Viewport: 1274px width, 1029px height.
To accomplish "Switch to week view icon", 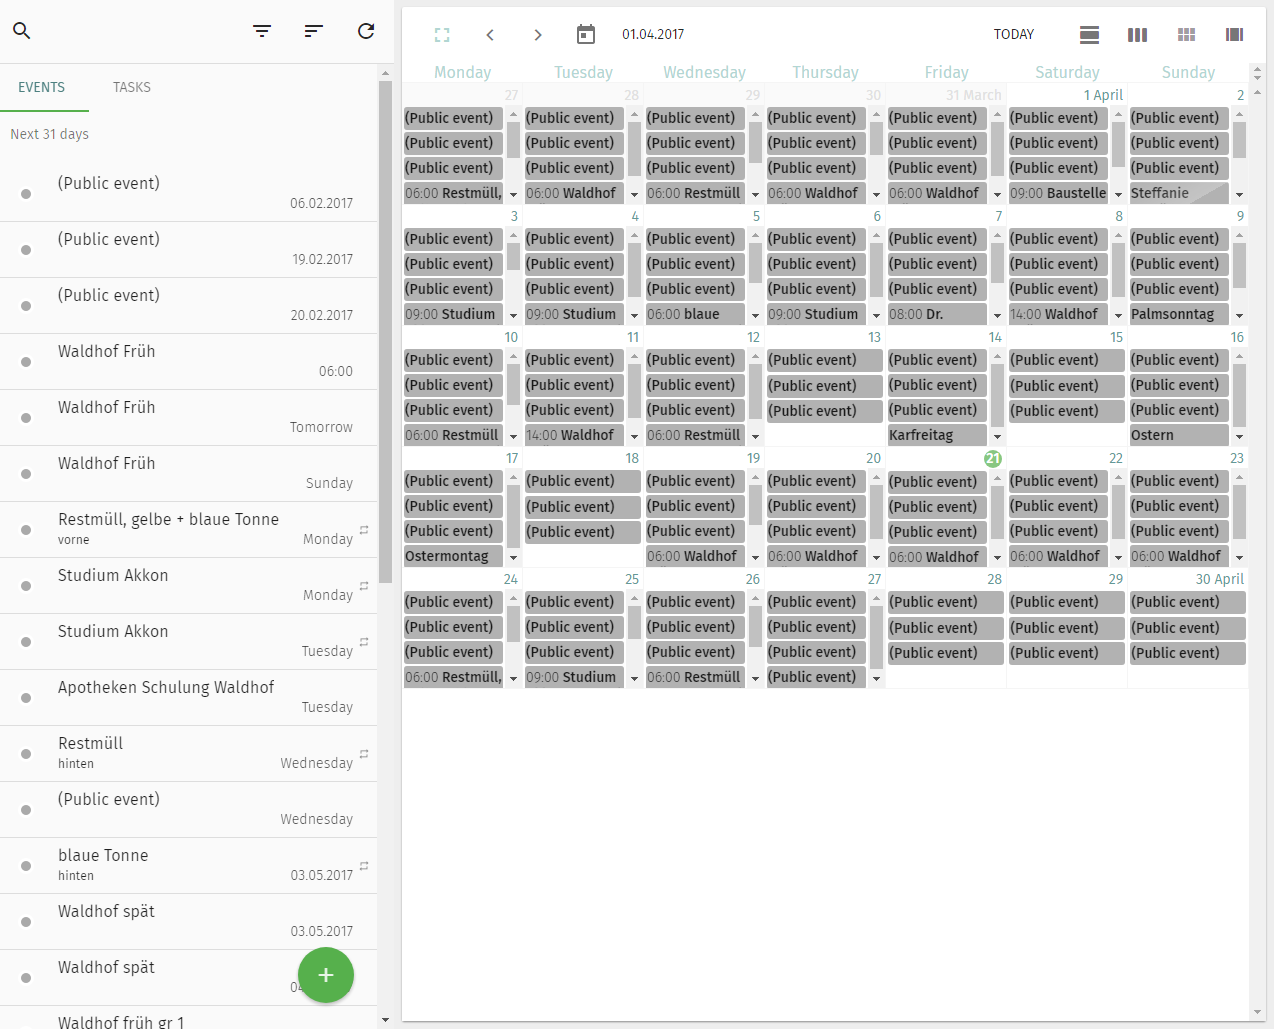I will click(x=1138, y=35).
